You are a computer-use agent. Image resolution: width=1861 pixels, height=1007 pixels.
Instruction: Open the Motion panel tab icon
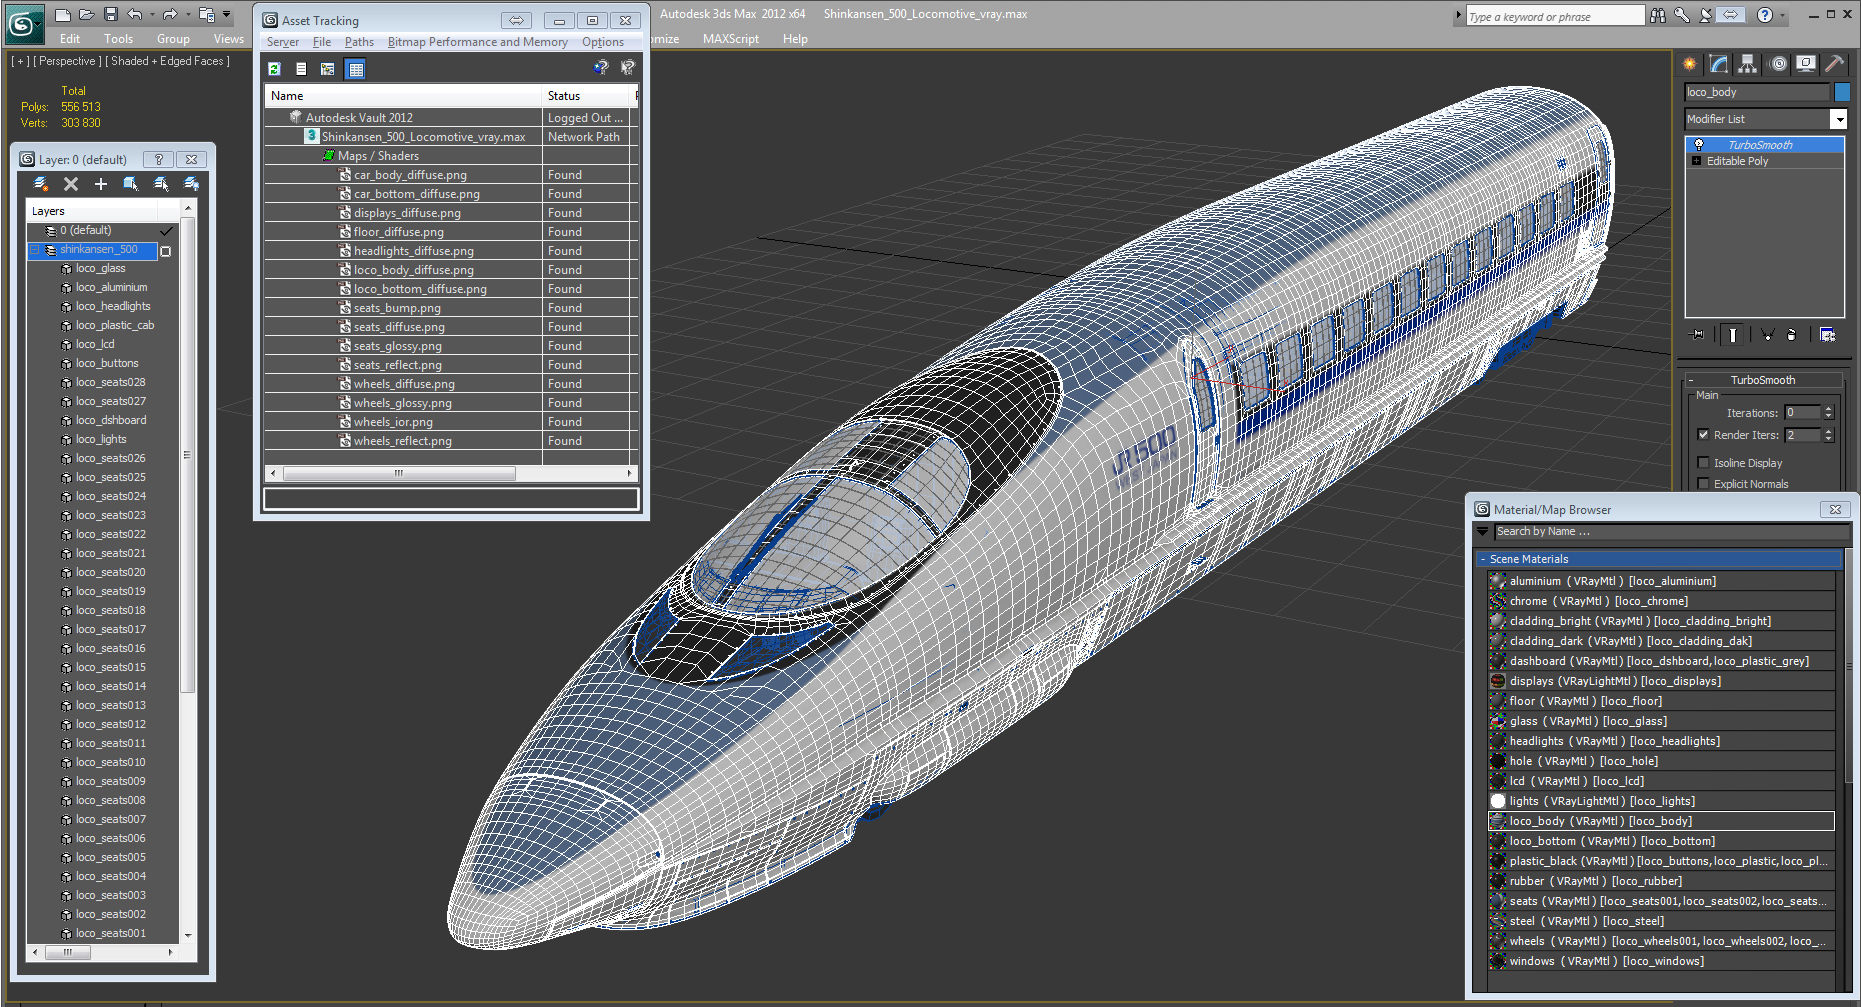tap(1777, 64)
